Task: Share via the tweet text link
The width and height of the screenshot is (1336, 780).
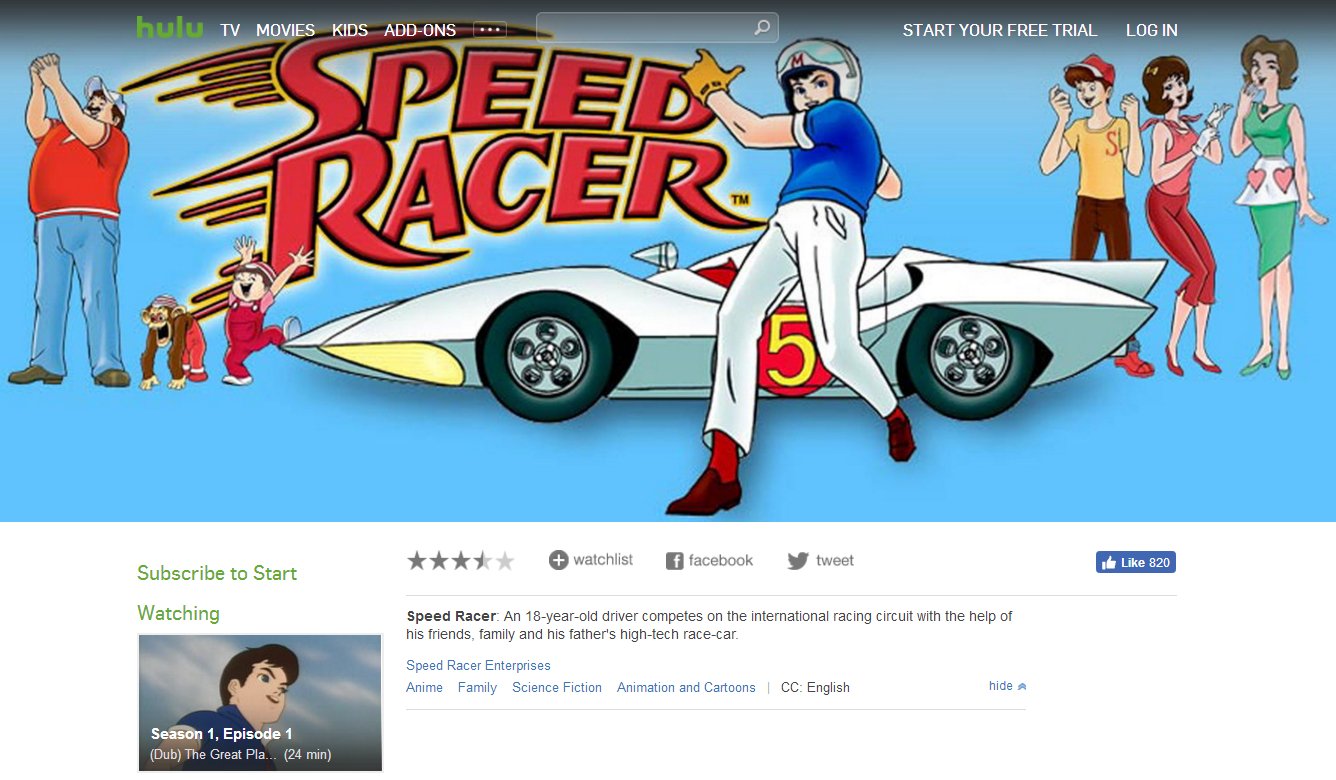Action: click(835, 560)
